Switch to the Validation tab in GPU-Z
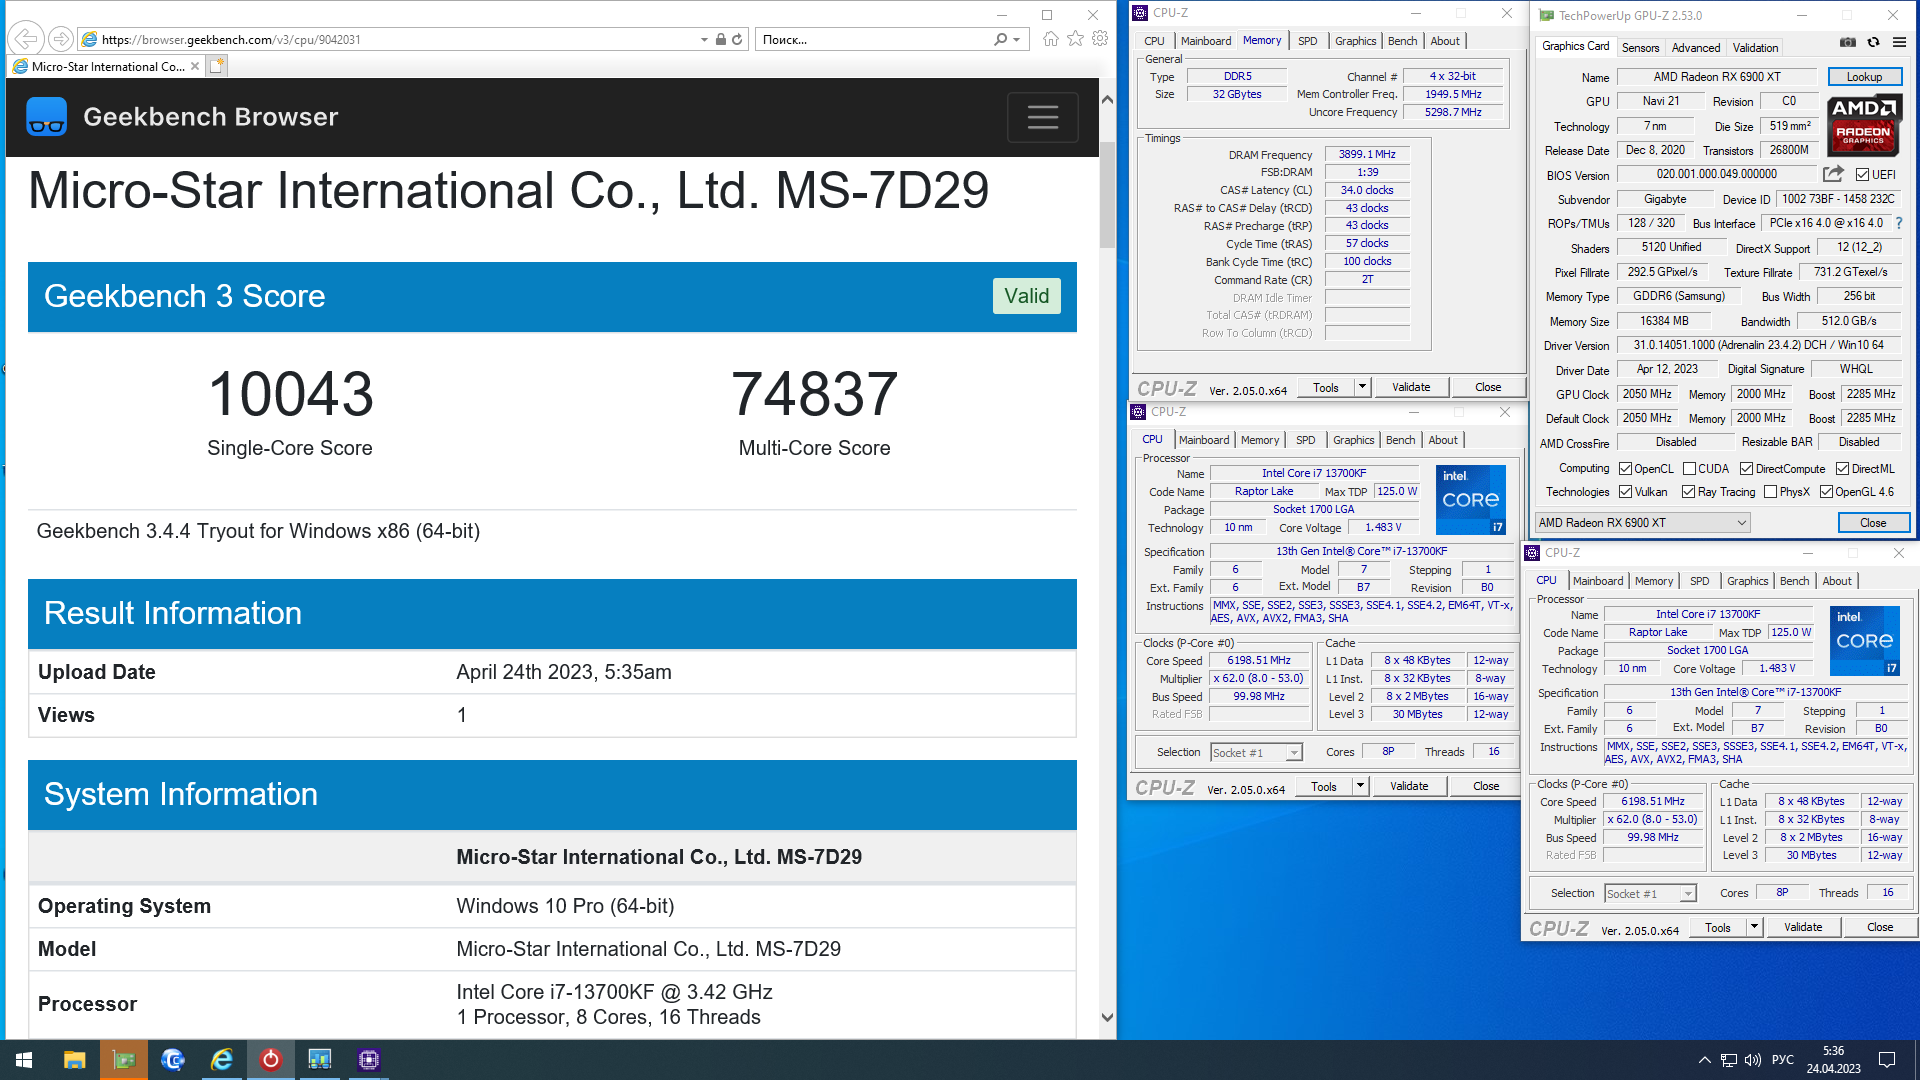Viewport: 1920px width, 1080px height. [x=1755, y=48]
